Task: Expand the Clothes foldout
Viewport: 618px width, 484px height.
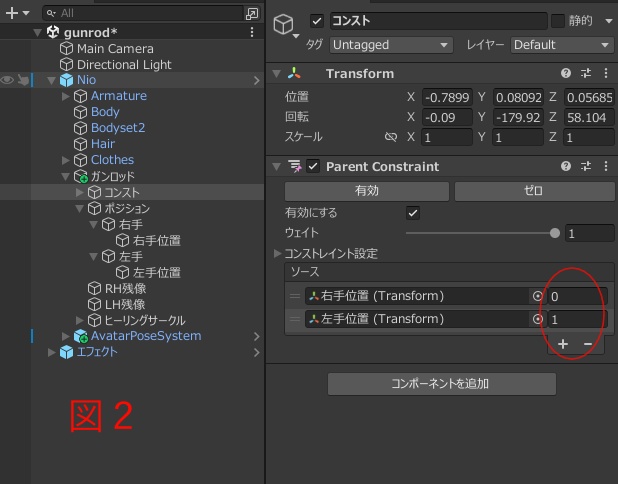Action: pyautogui.click(x=65, y=160)
